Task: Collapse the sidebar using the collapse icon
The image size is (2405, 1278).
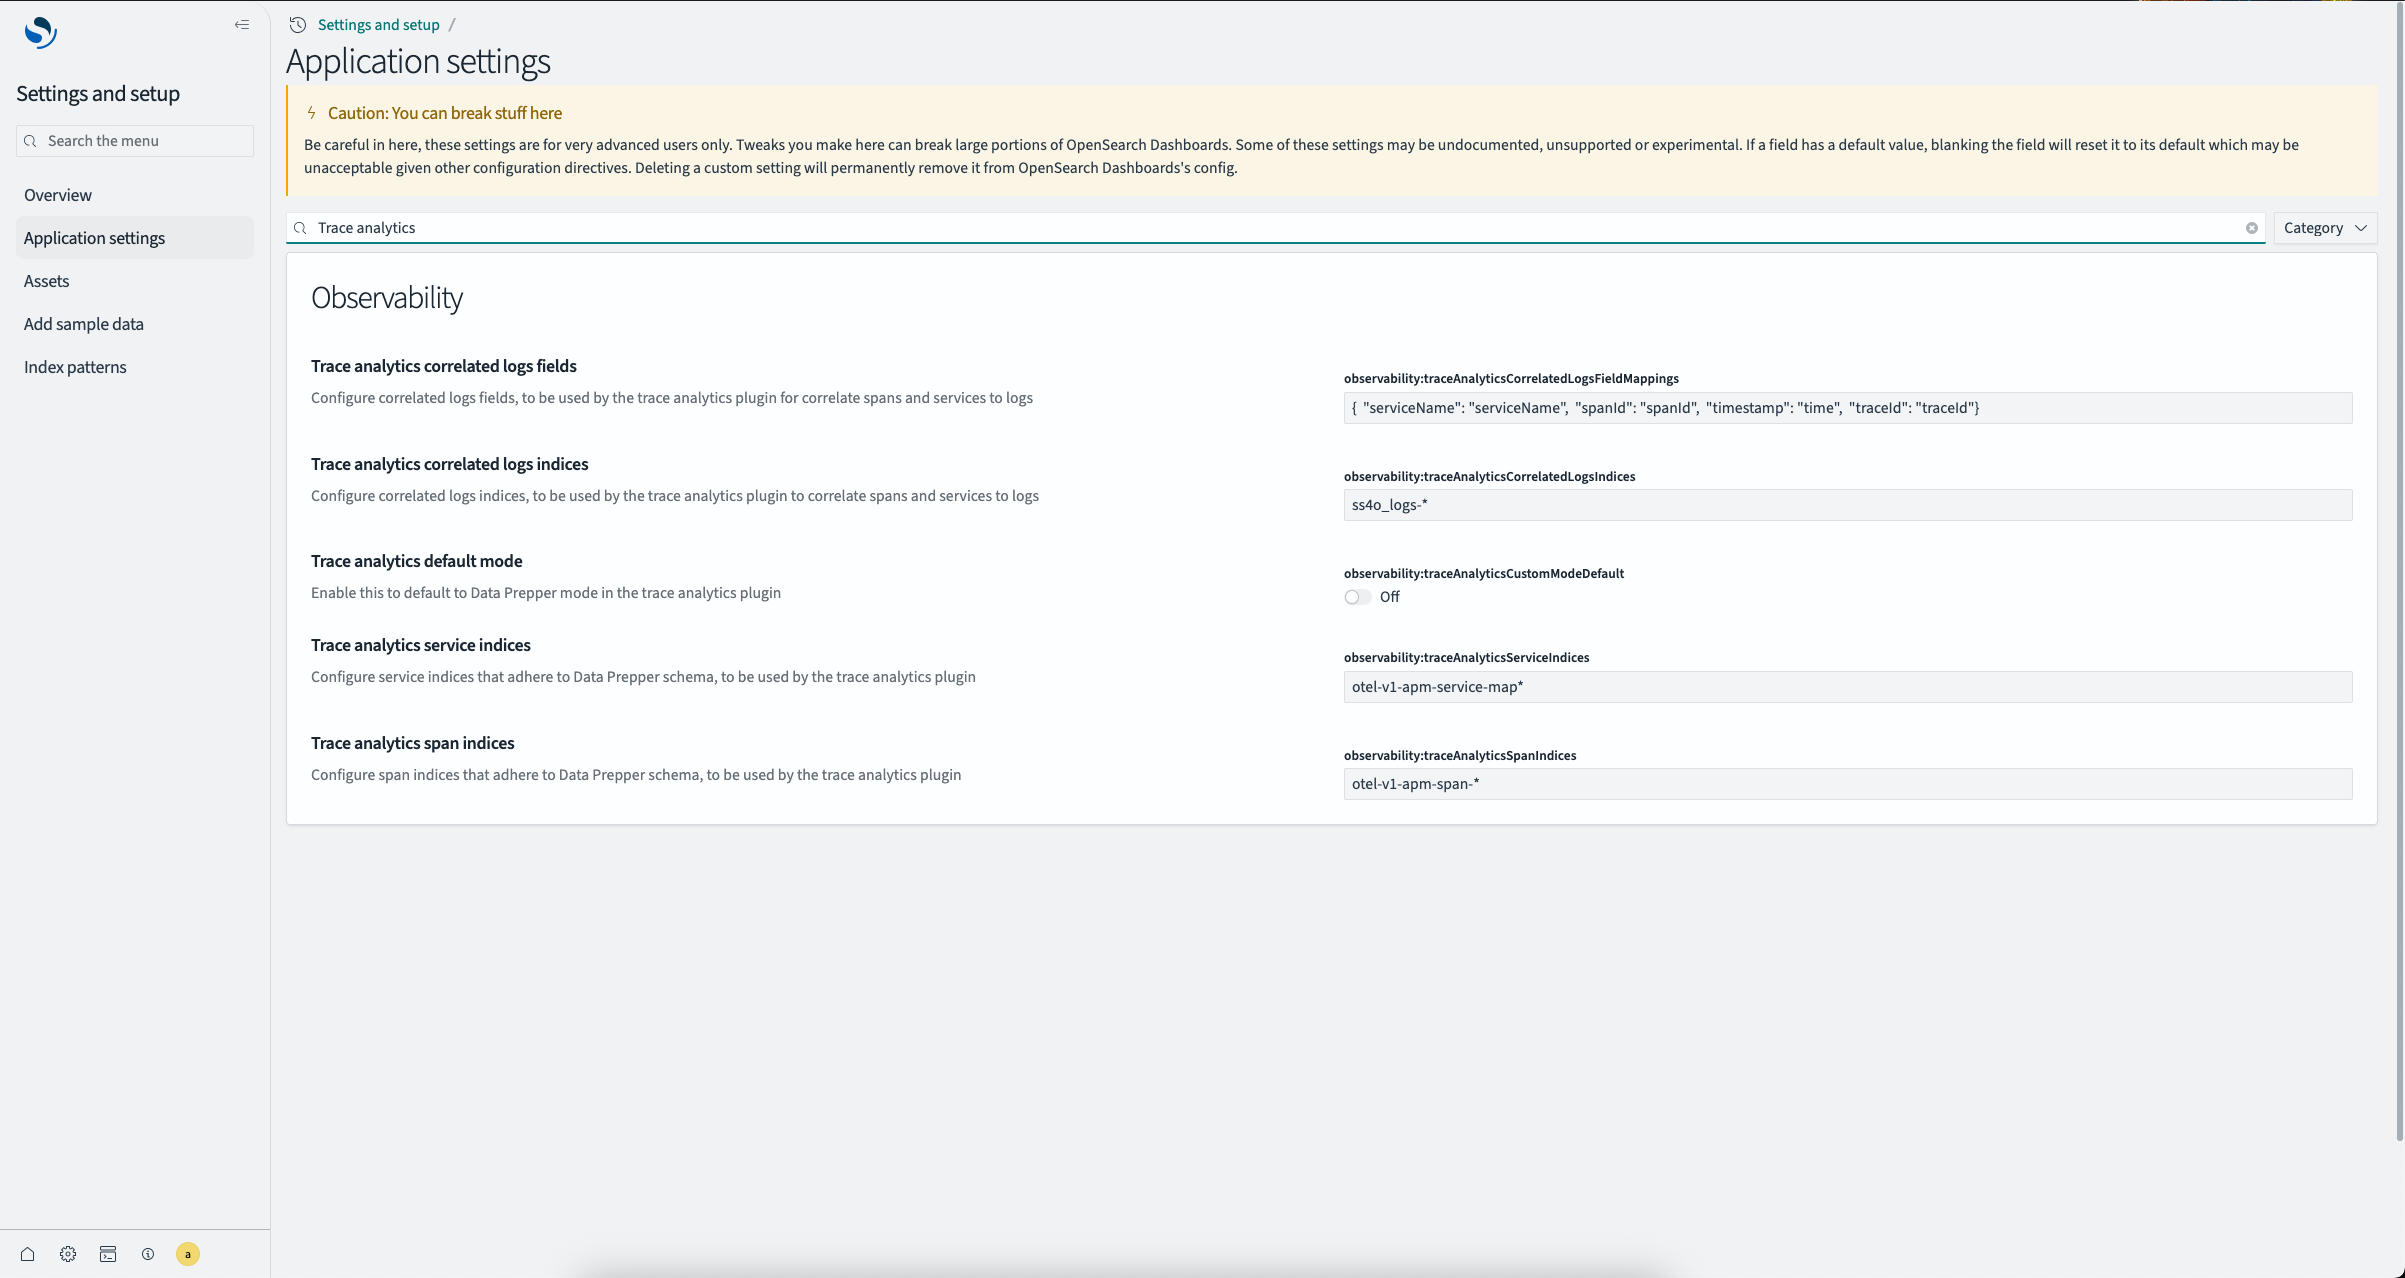Action: [x=241, y=24]
